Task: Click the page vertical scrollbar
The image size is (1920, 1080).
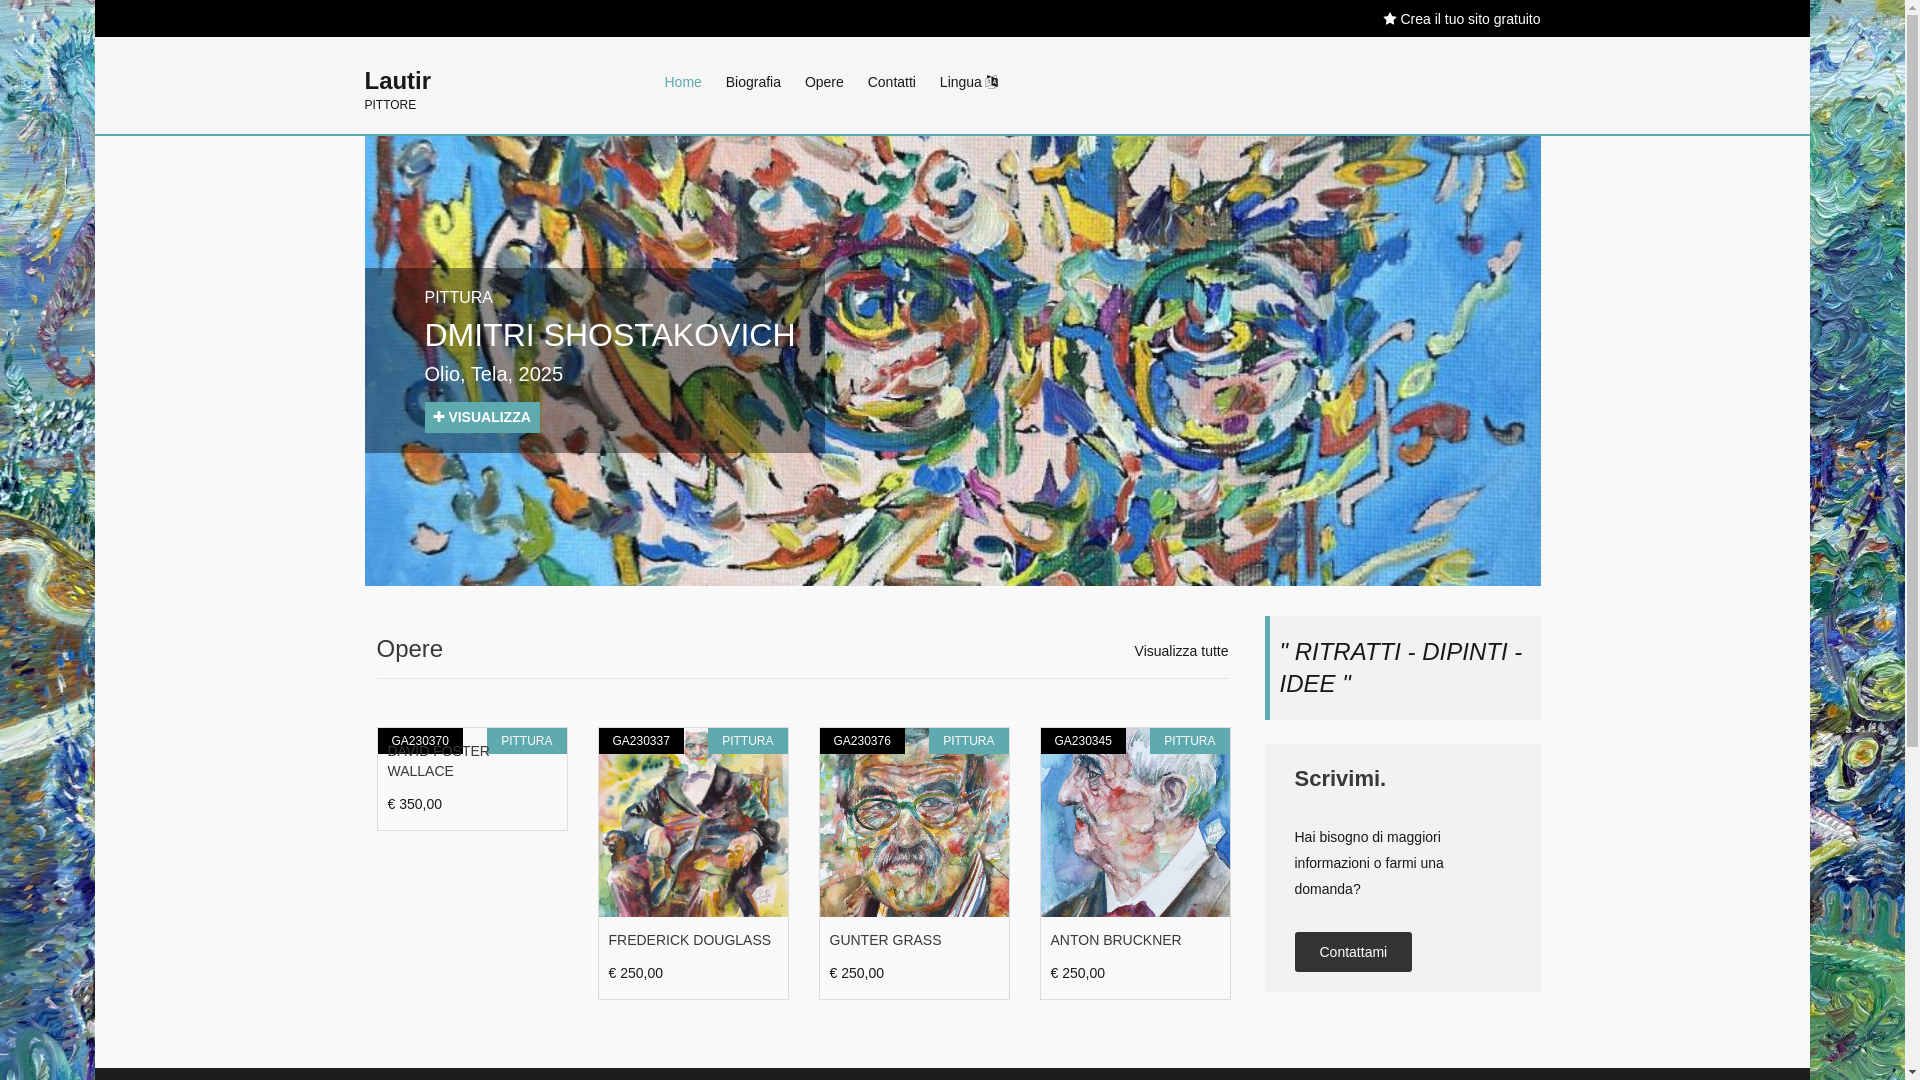Action: [1912, 540]
